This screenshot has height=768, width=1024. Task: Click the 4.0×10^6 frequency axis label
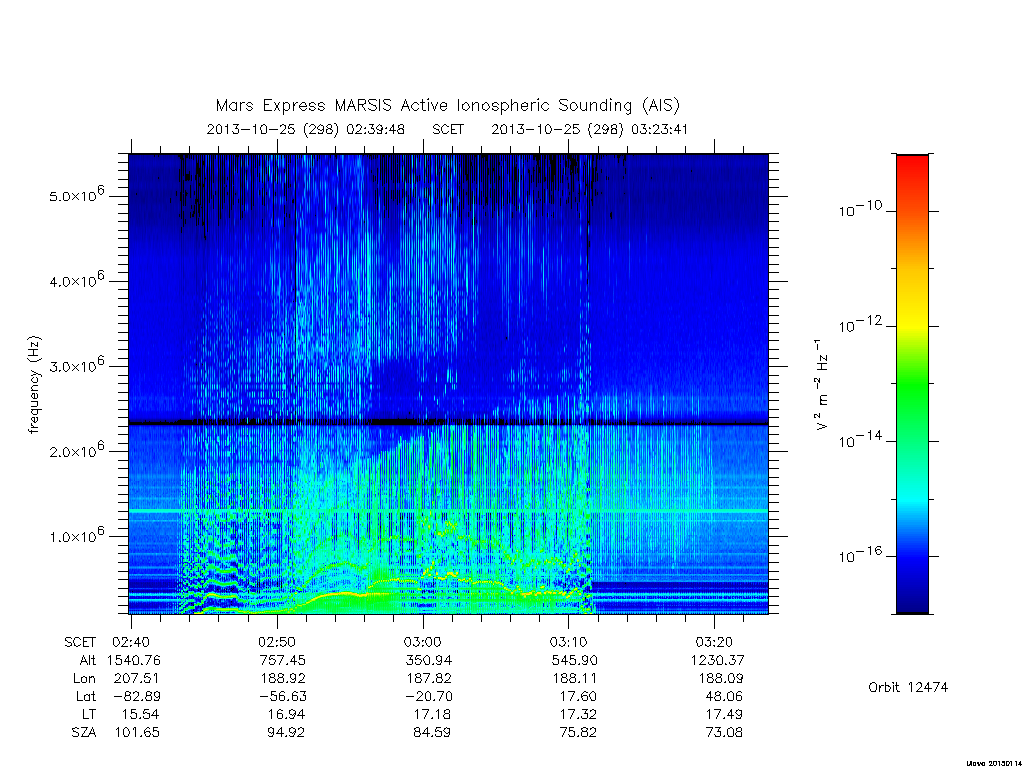pyautogui.click(x=76, y=280)
